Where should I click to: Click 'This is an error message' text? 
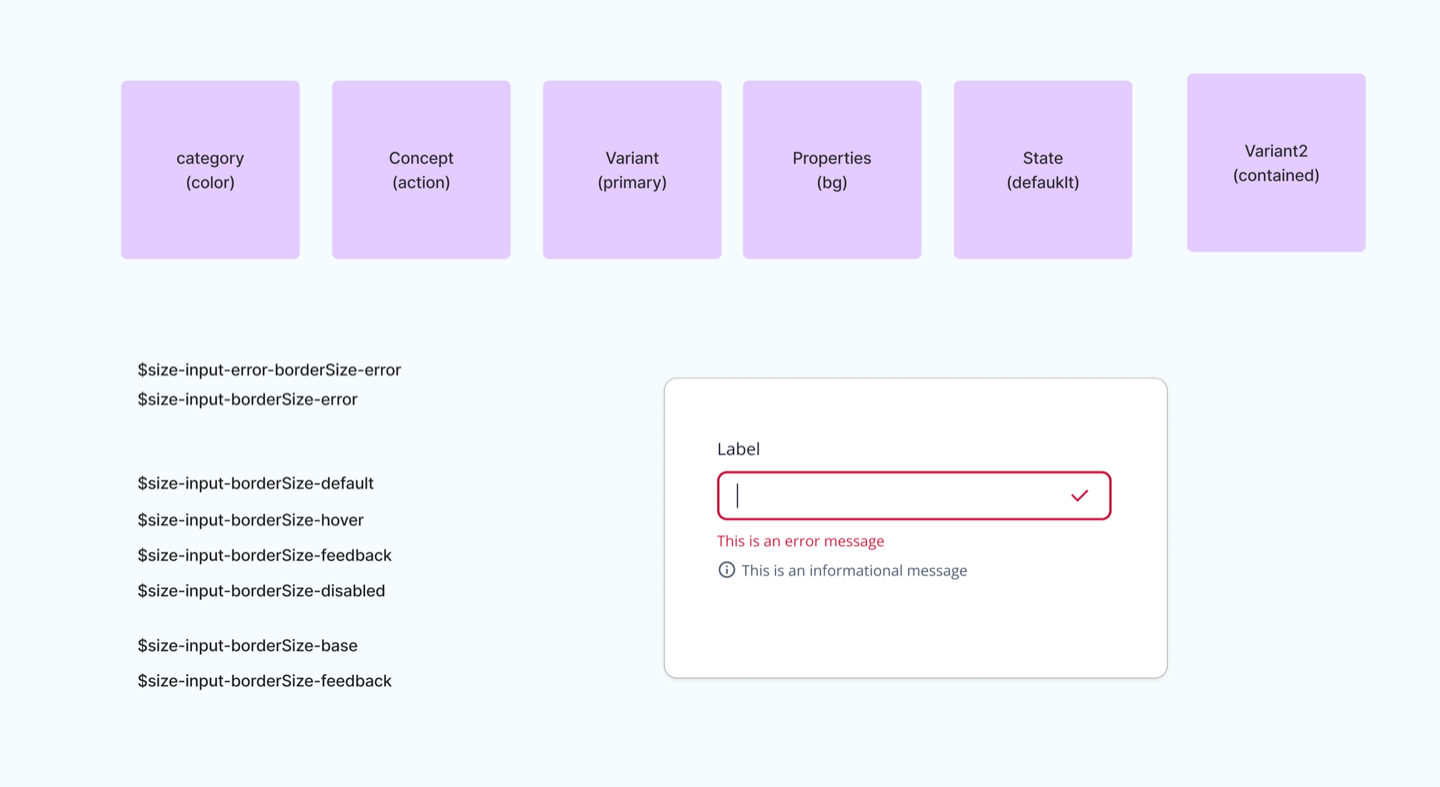(800, 541)
